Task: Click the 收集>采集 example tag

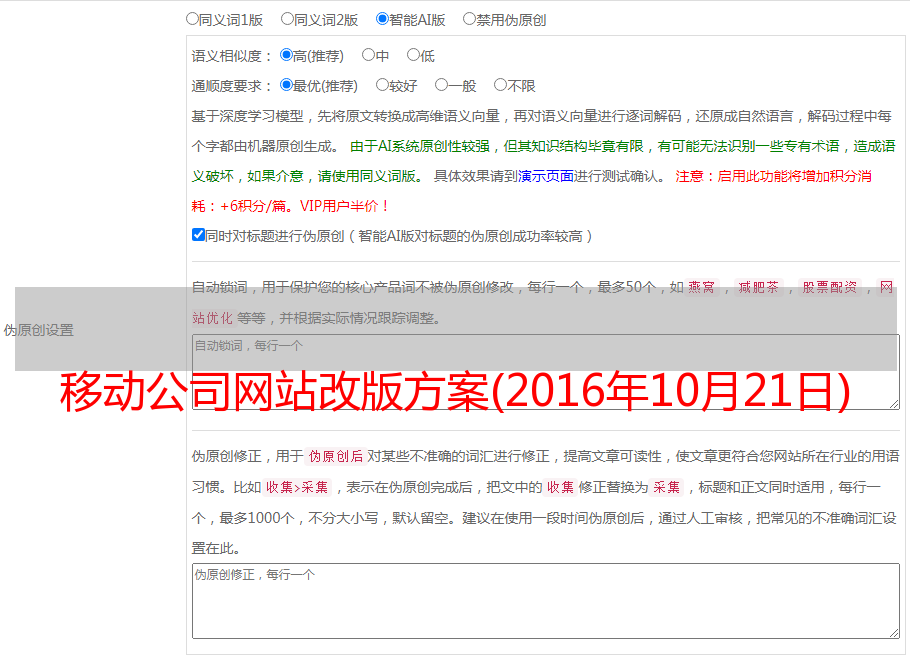Action: [297, 487]
